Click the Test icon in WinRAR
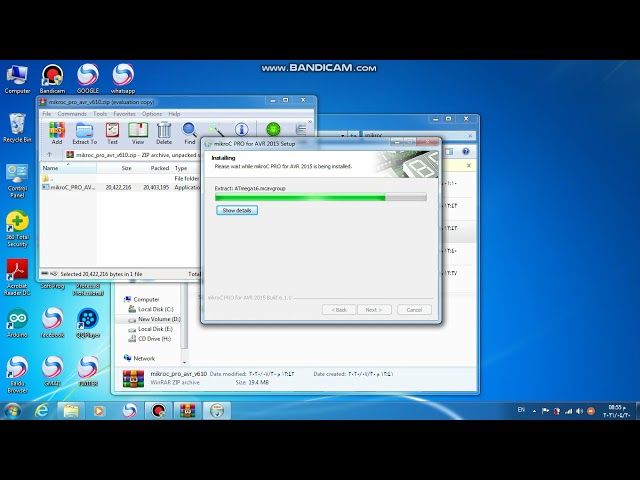Image resolution: width=640 pixels, height=480 pixels. [112, 133]
